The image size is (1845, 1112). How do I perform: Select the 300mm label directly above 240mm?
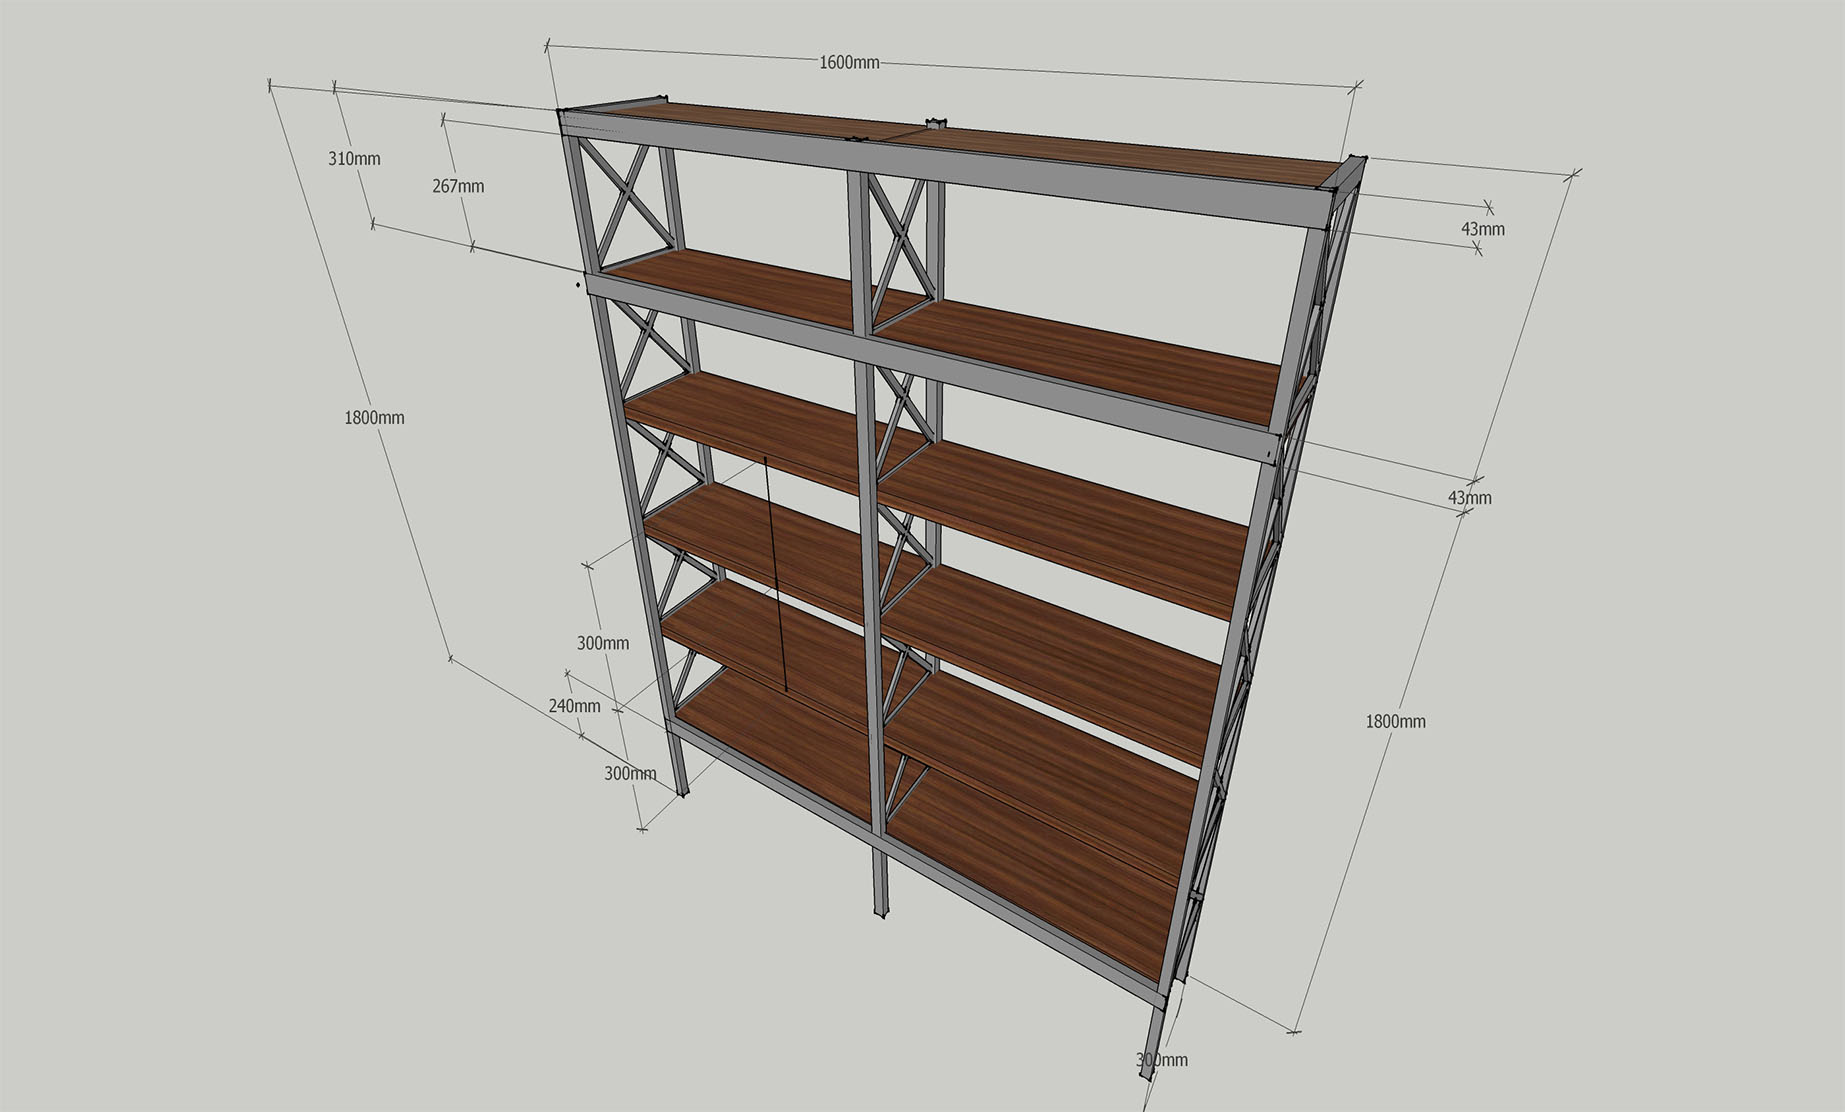coord(603,643)
